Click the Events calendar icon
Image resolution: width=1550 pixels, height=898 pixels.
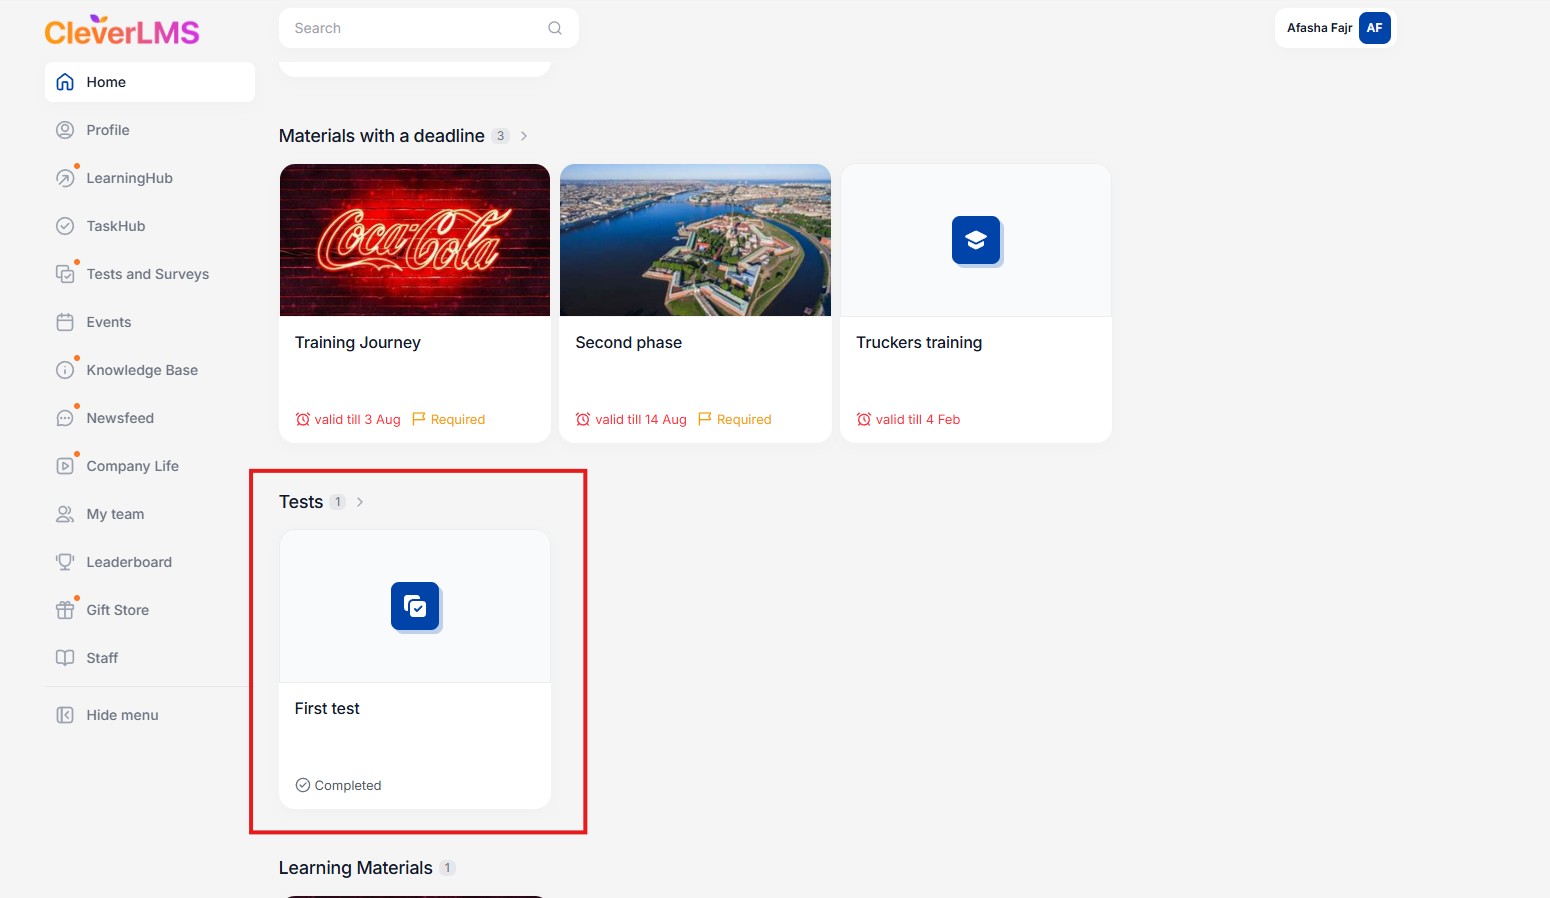point(65,322)
